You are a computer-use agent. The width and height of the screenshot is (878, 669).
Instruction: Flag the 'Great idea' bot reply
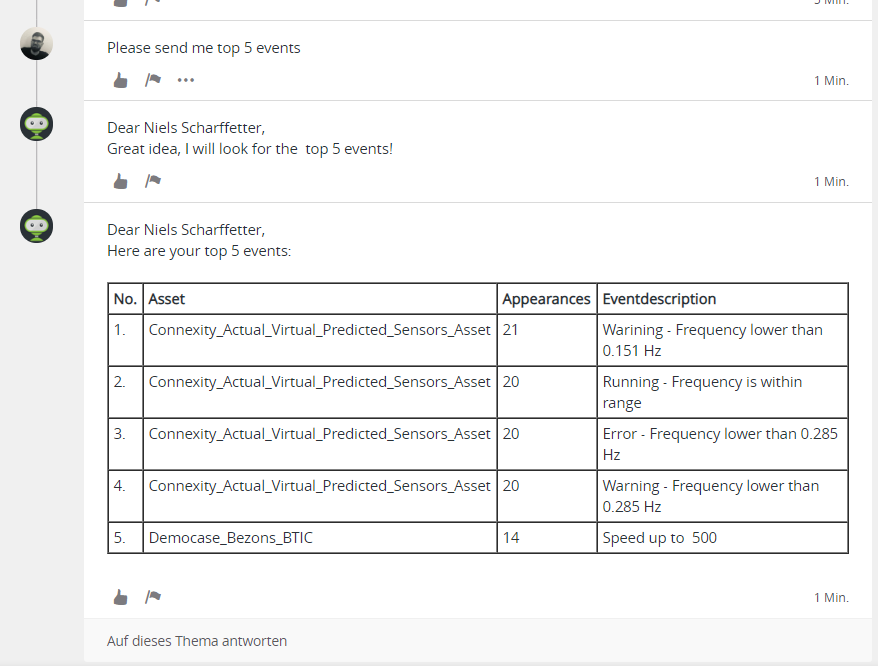point(153,181)
